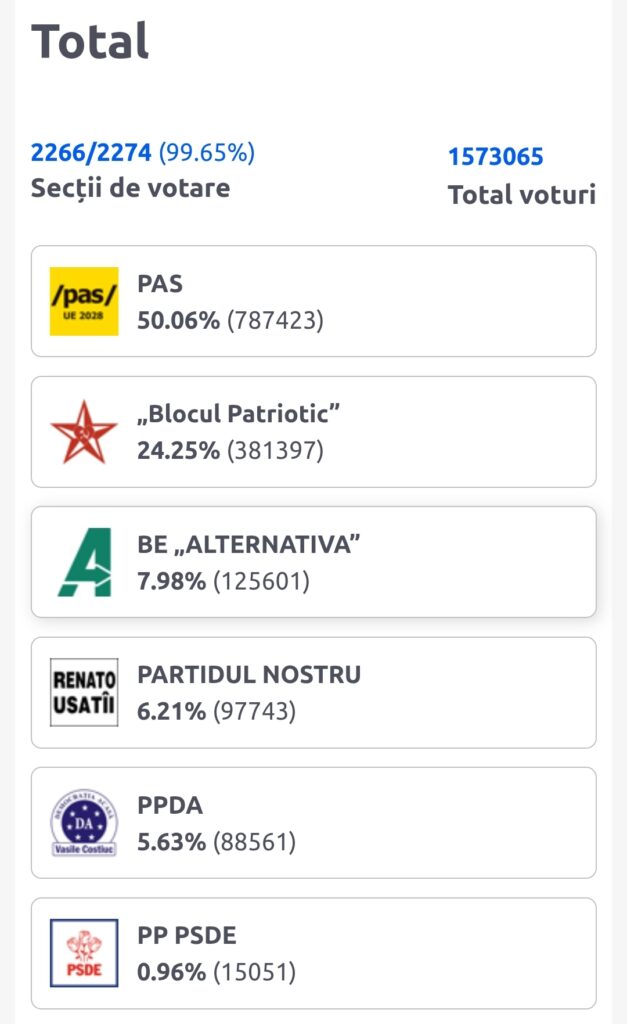Open the PP PSDE party name
This screenshot has width=627, height=1024.
point(187,935)
